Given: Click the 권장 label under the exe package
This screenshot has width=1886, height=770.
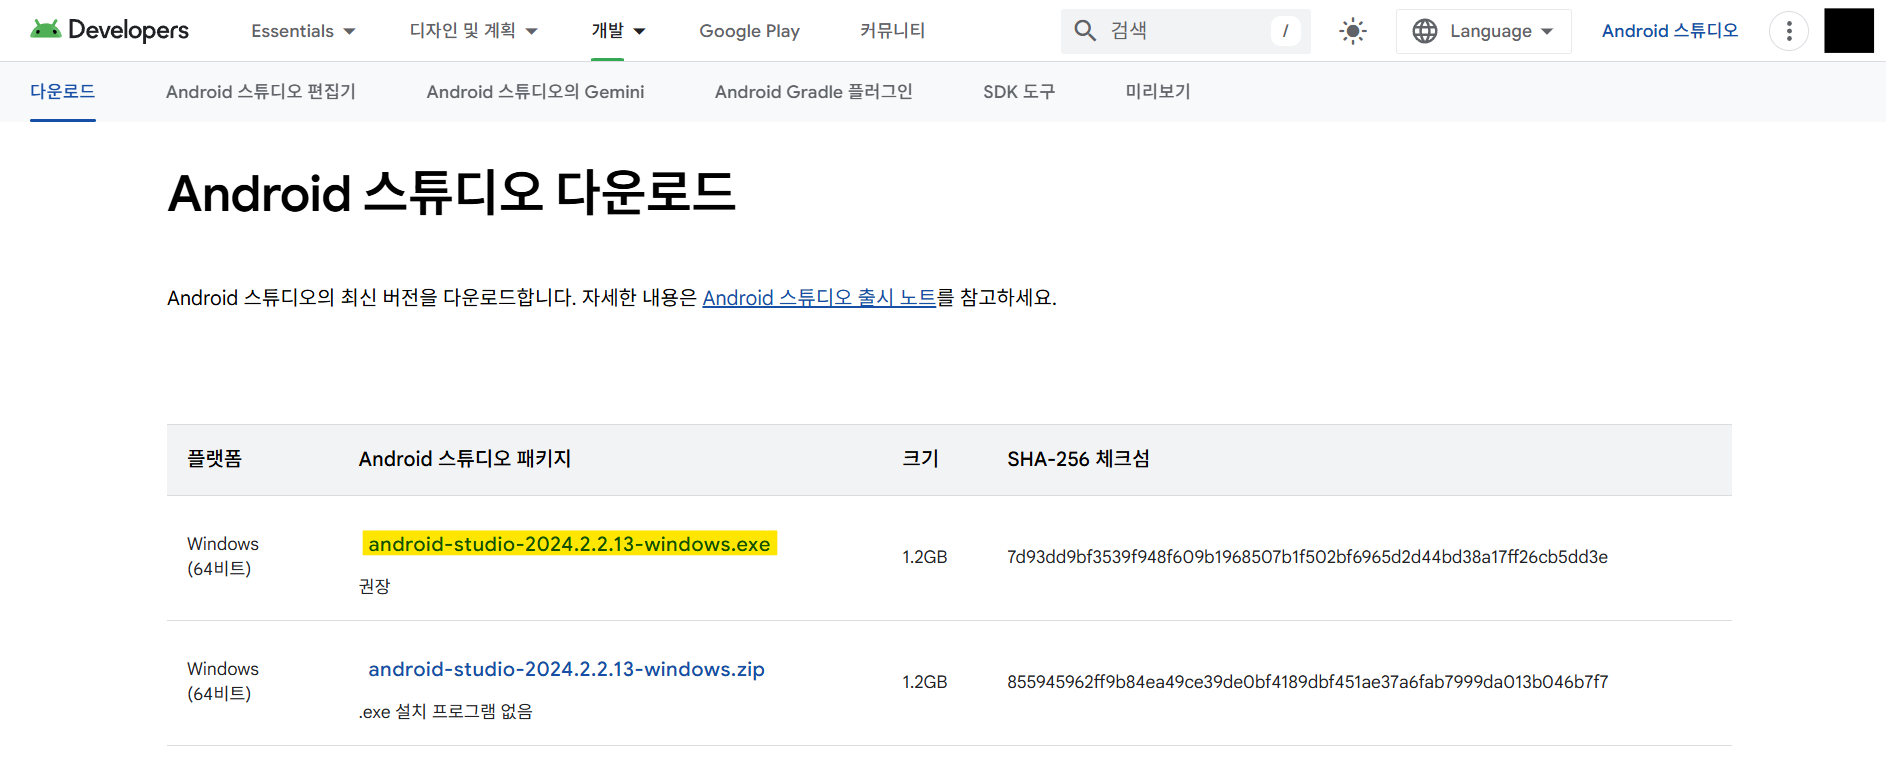Looking at the screenshot, I should tap(374, 586).
